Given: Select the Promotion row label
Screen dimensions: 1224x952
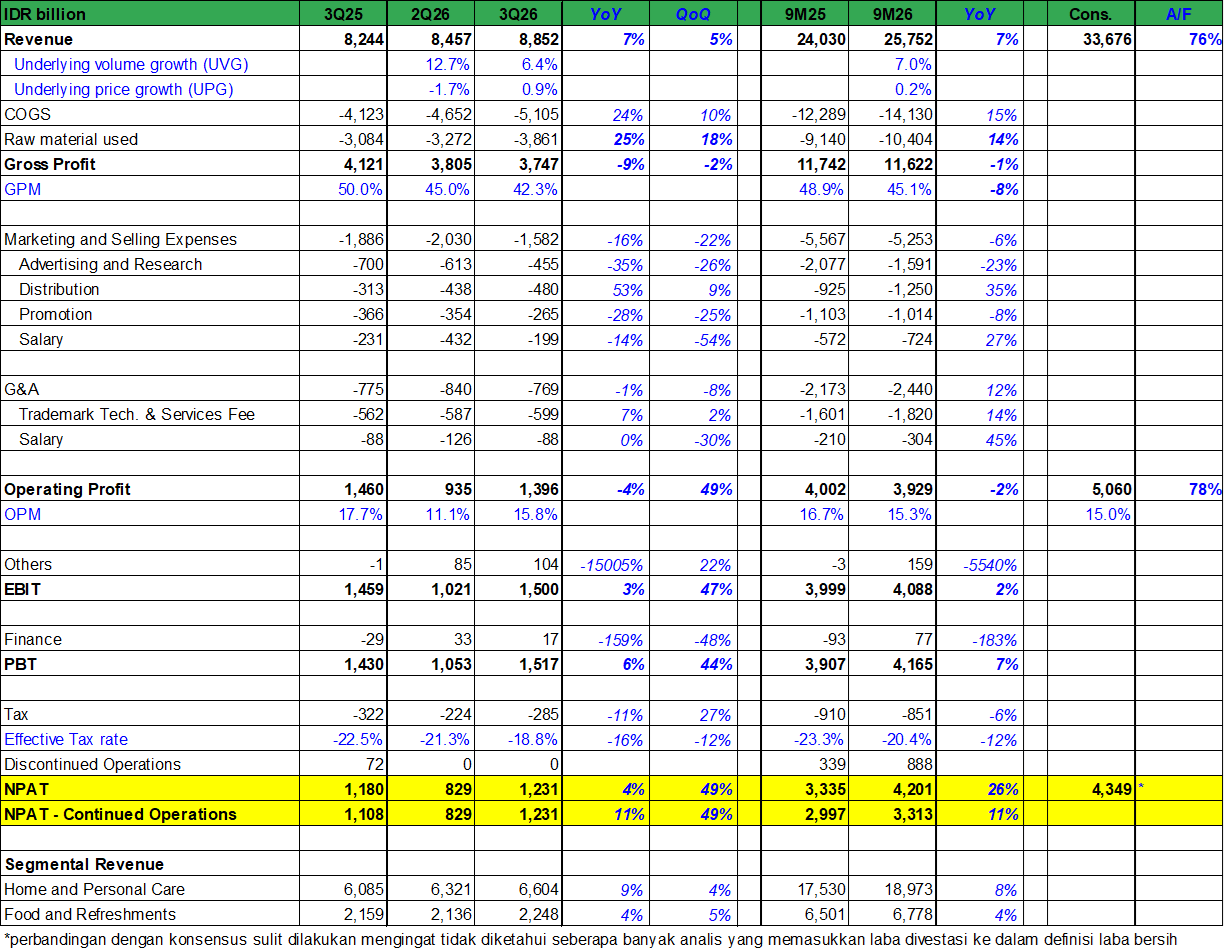Looking at the screenshot, I should point(55,314).
